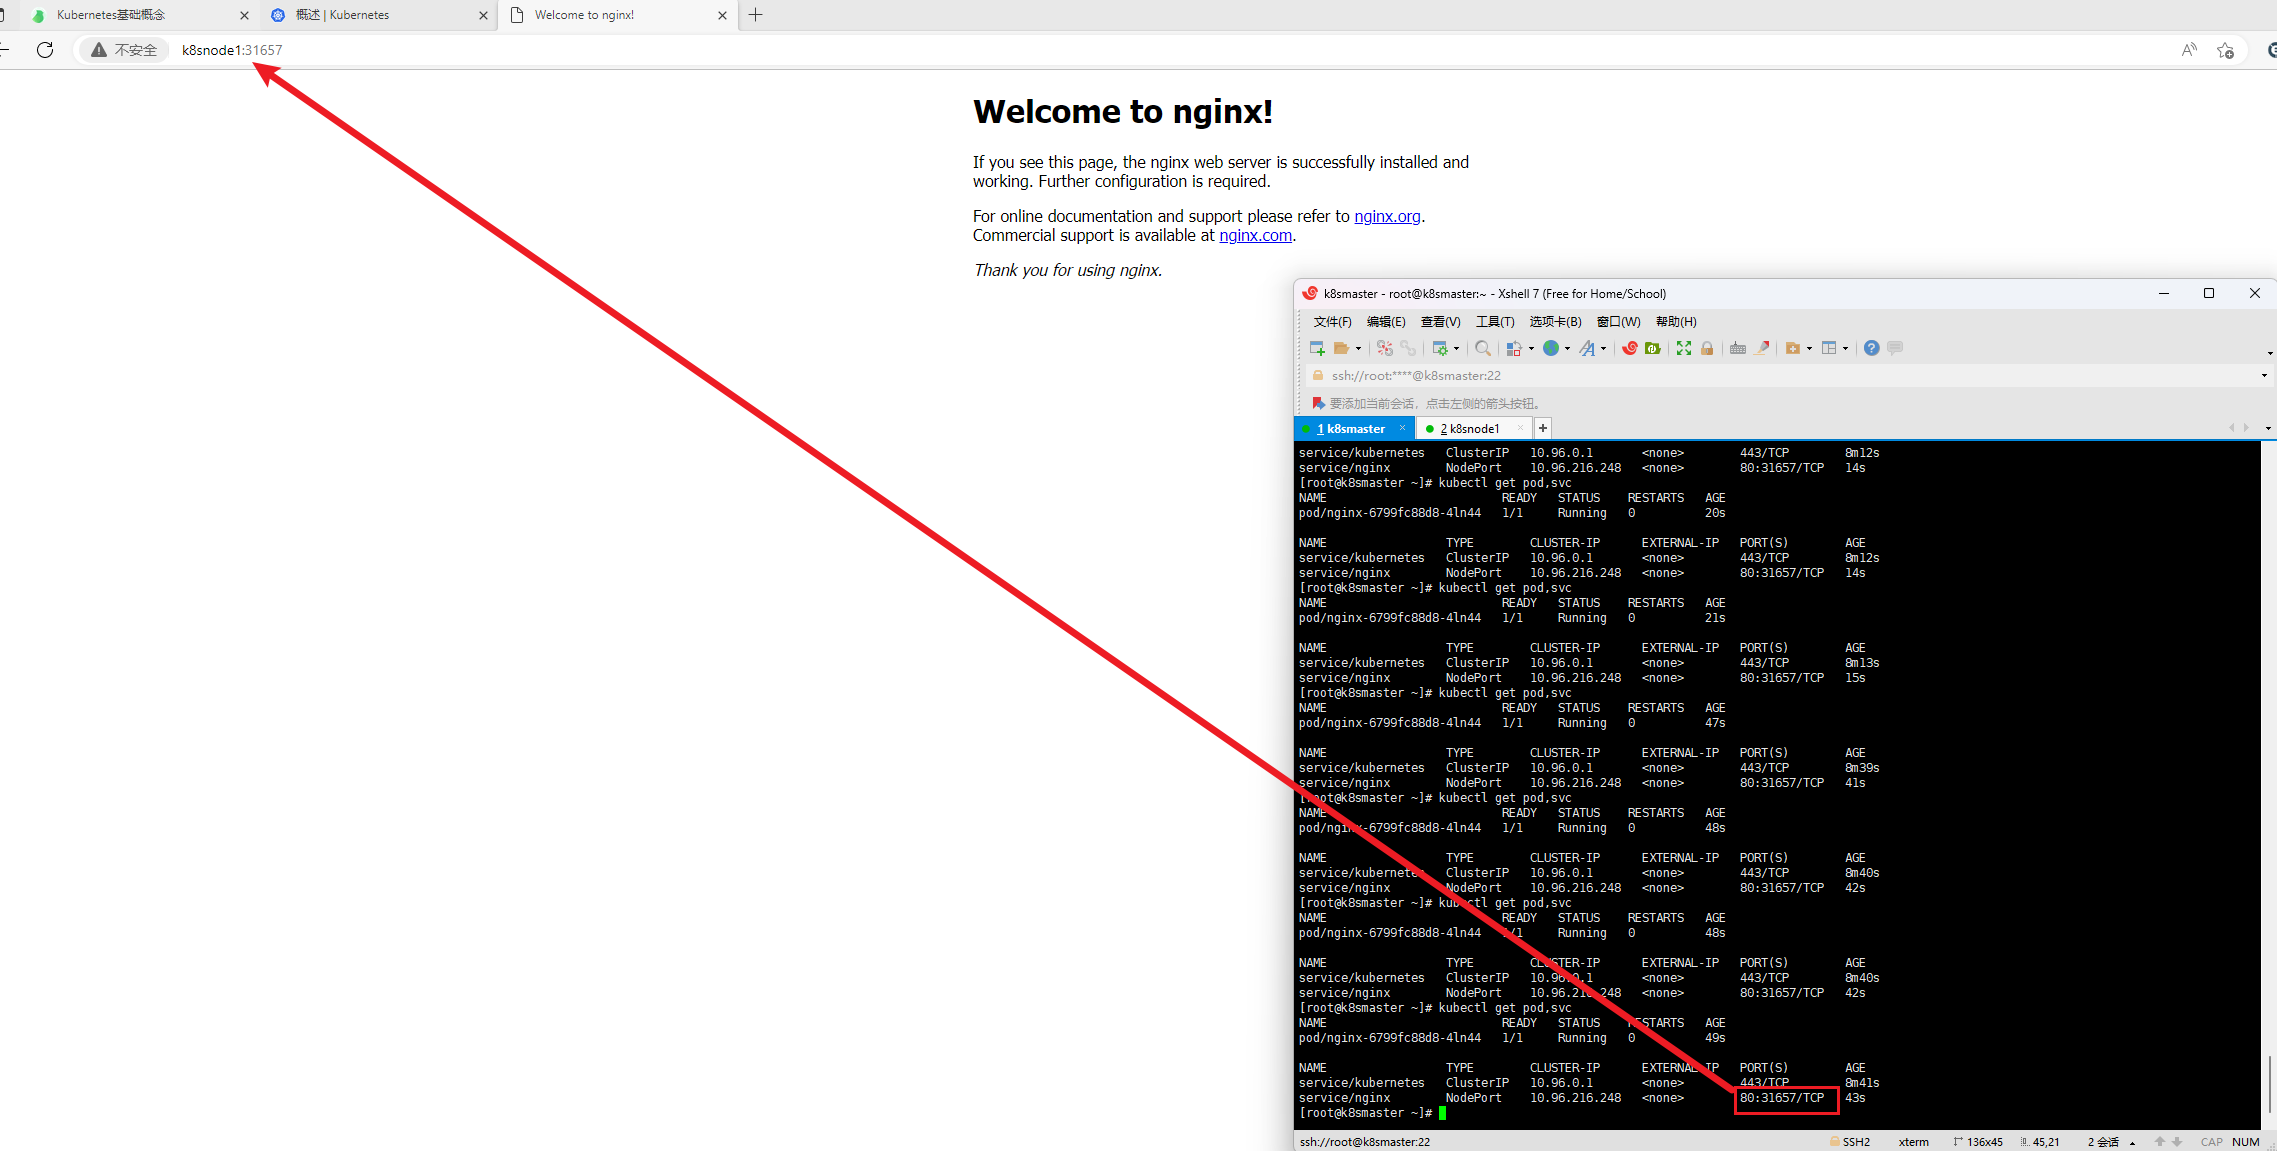The image size is (2277, 1151).
Task: Close the Kubernetes基础概念 browser tab
Action: pos(244,15)
